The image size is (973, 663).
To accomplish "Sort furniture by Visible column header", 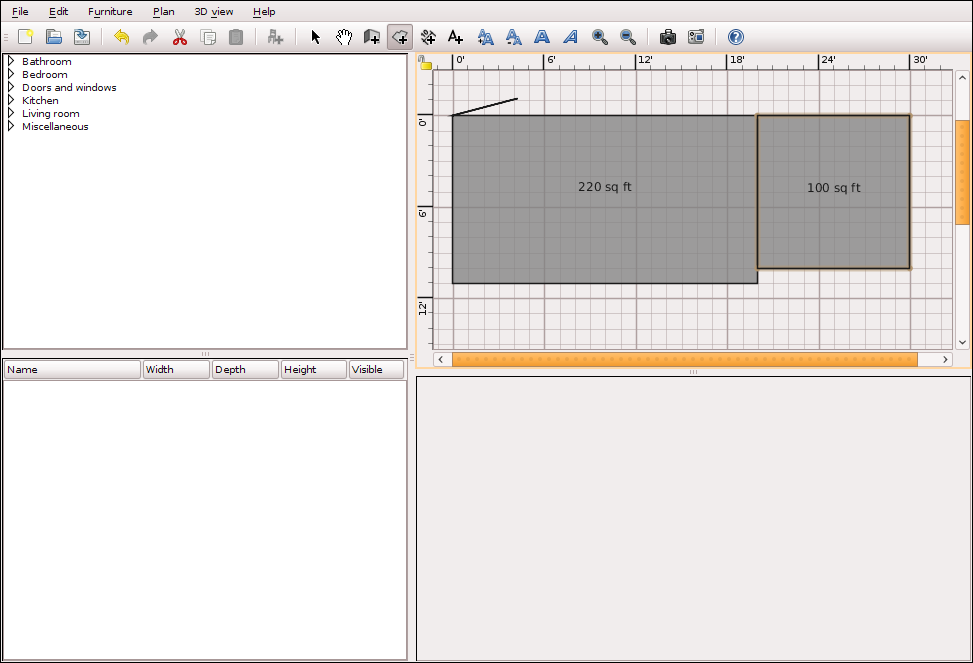I will pos(376,369).
